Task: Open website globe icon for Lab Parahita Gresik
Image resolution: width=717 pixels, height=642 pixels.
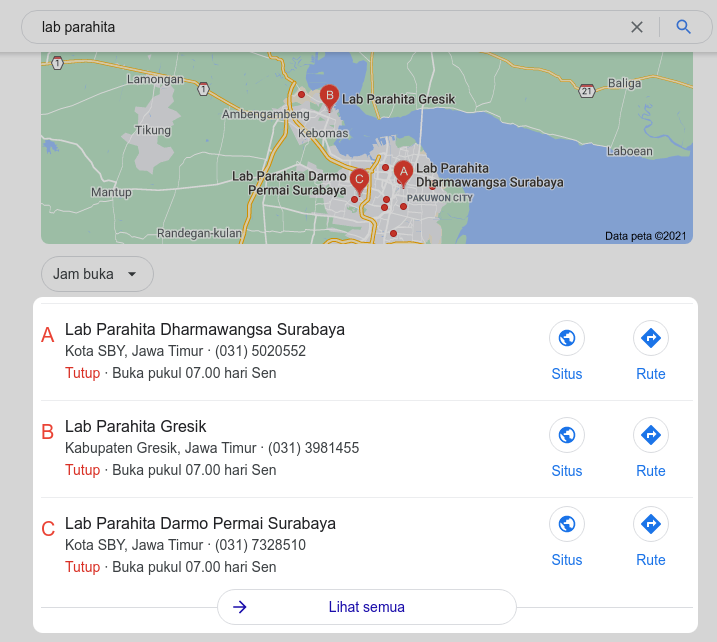Action: (x=567, y=435)
